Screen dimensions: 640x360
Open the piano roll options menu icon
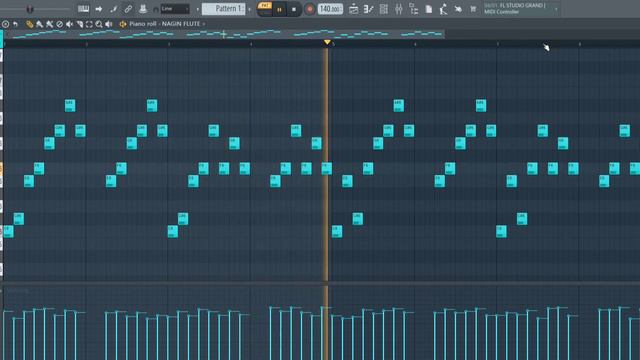click(5, 24)
